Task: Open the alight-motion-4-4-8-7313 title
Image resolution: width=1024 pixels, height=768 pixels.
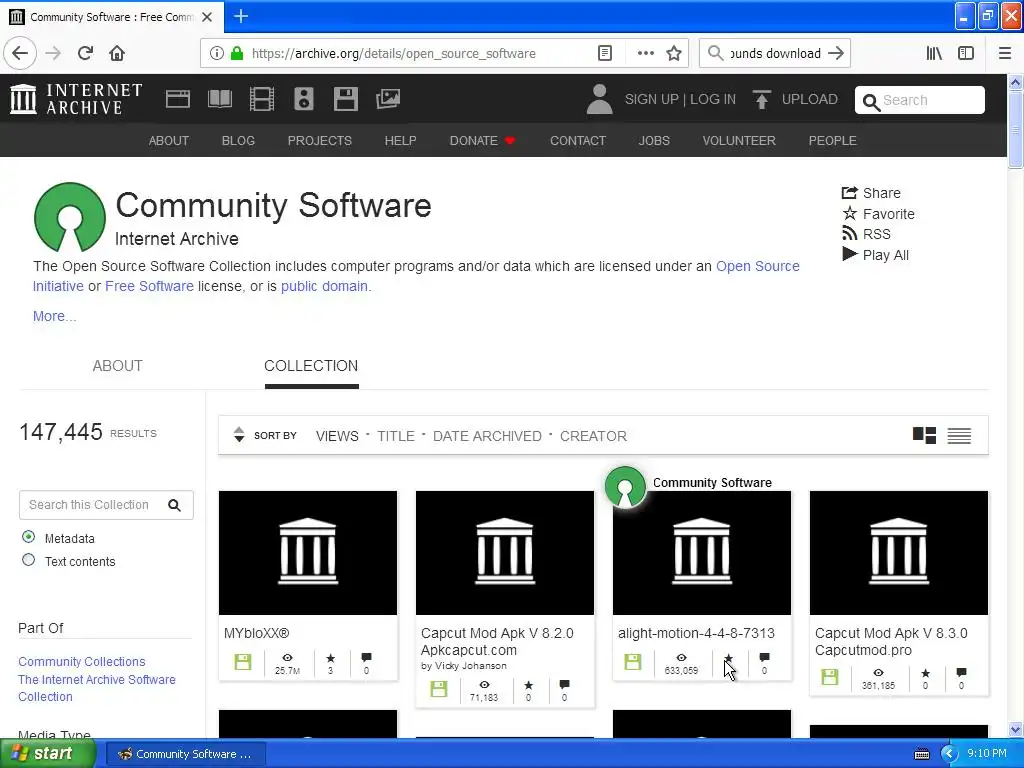Action: pyautogui.click(x=696, y=633)
